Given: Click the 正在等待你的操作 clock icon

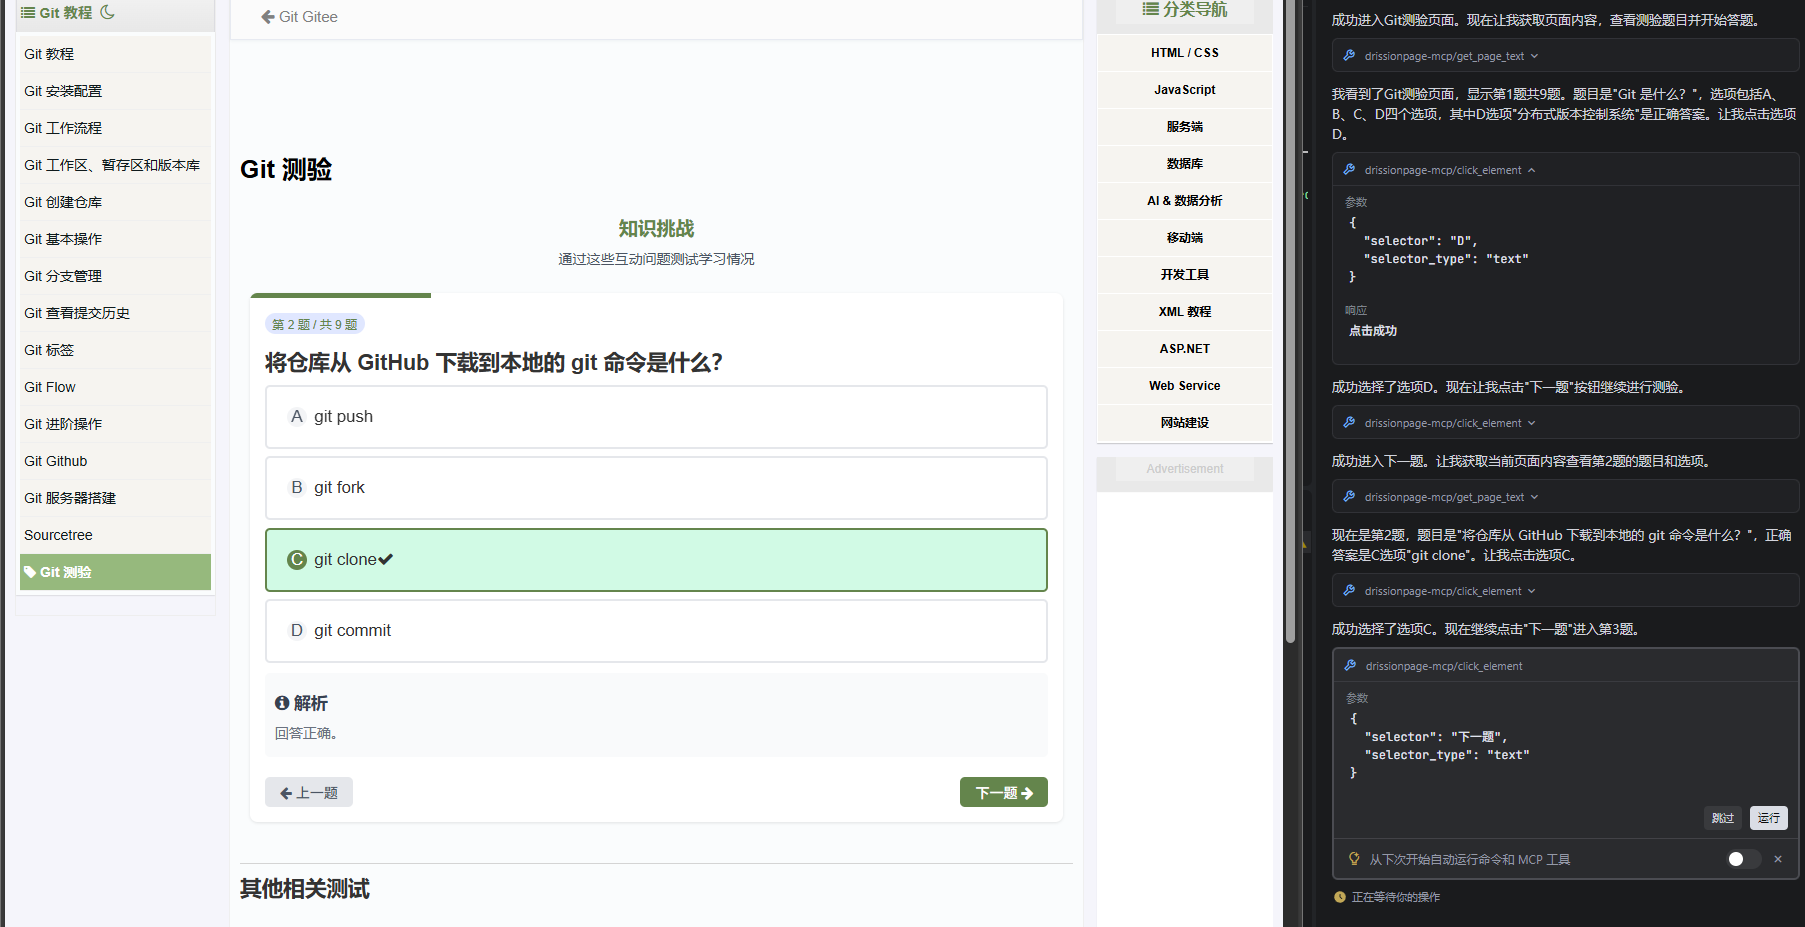Looking at the screenshot, I should (1340, 897).
